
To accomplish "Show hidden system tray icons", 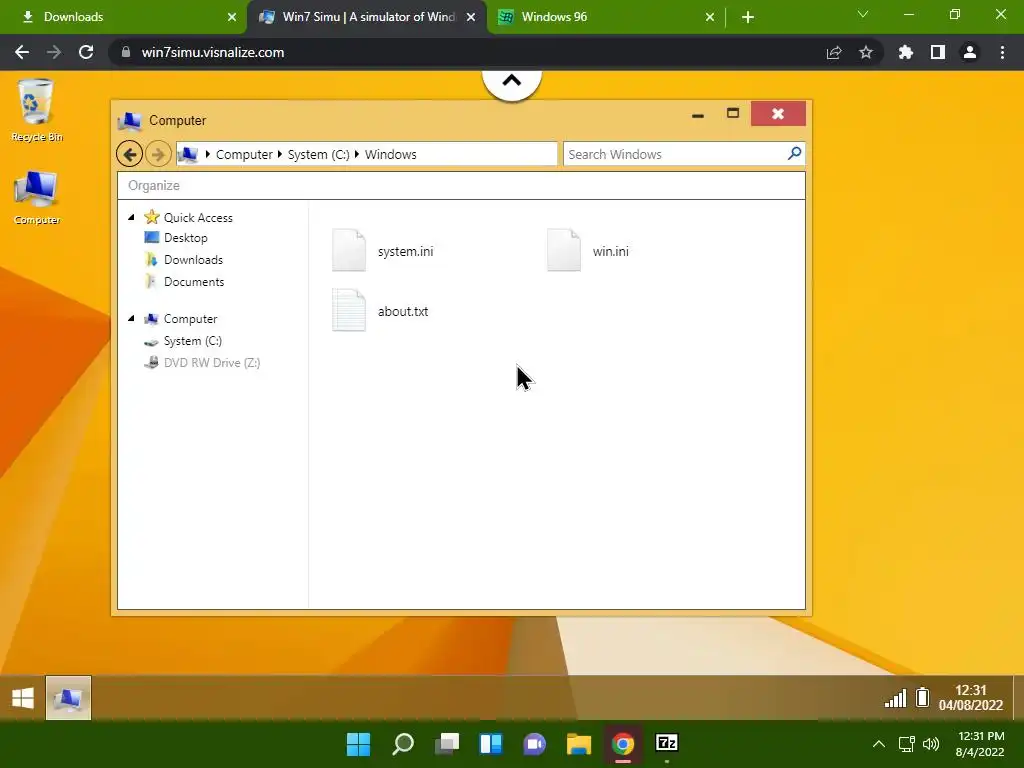I will click(x=879, y=744).
